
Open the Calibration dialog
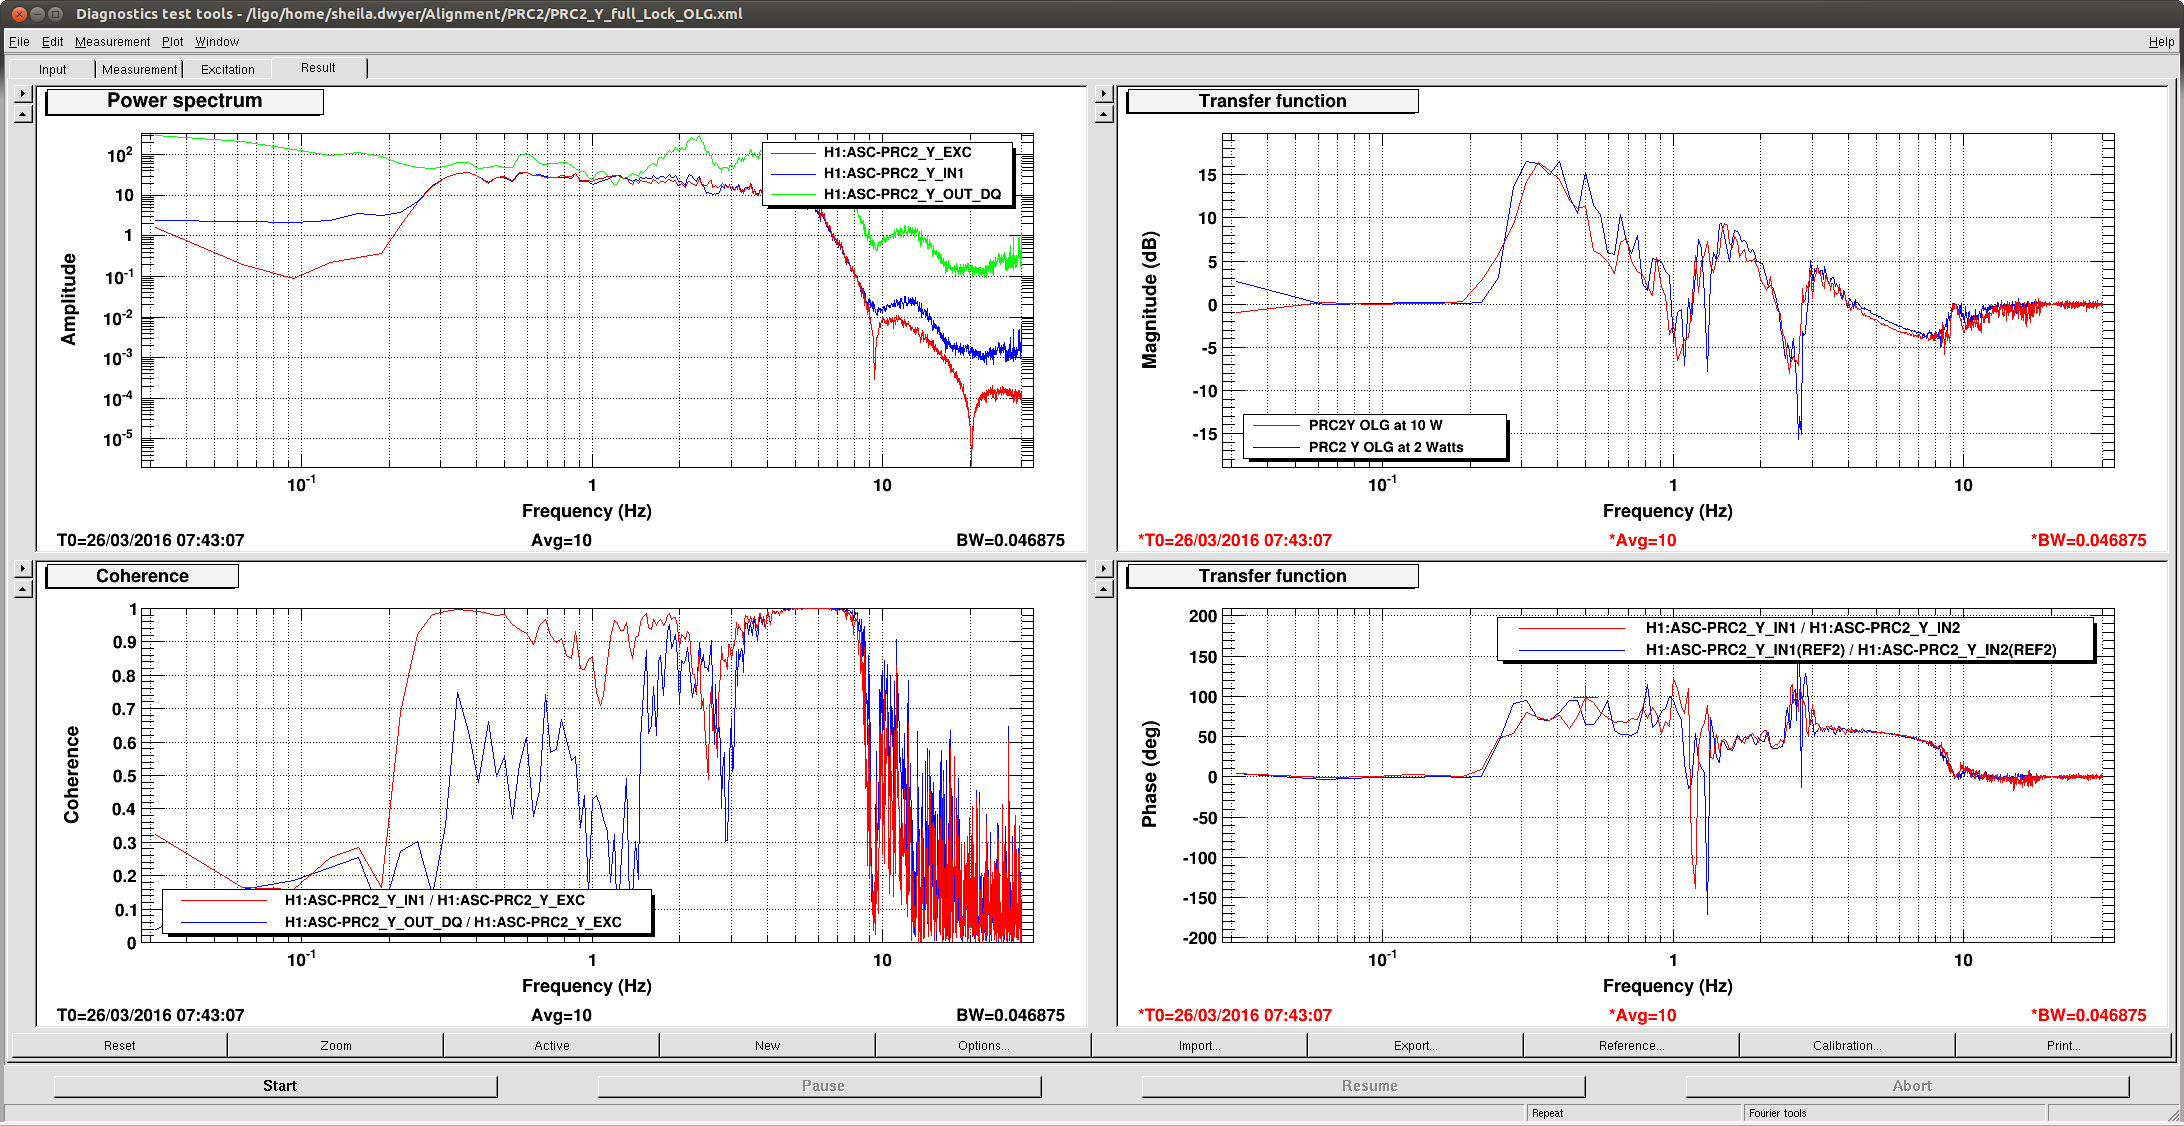tap(1847, 1045)
